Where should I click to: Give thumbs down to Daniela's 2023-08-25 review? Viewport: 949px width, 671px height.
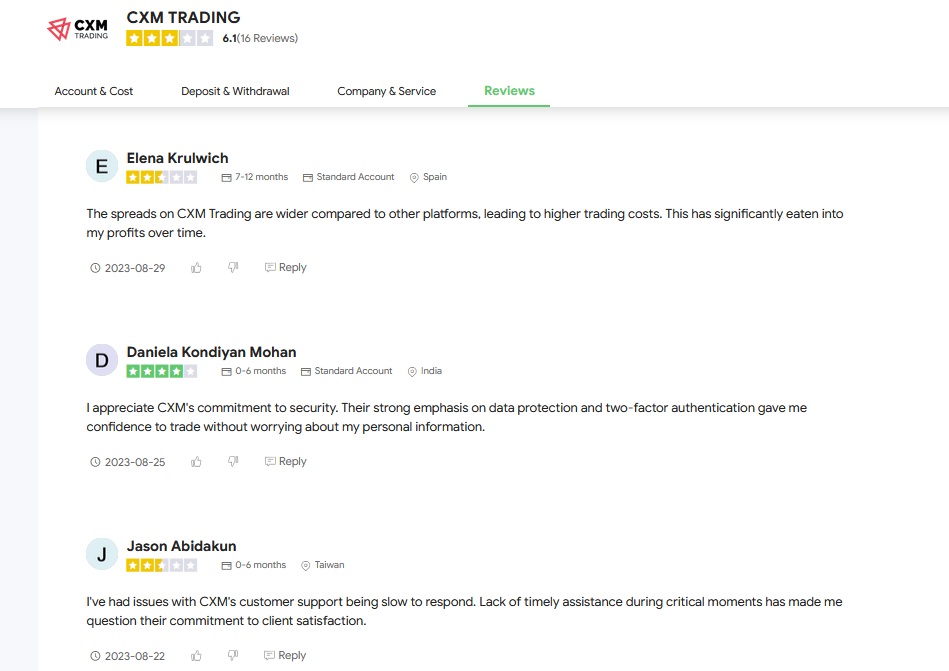[x=233, y=462]
